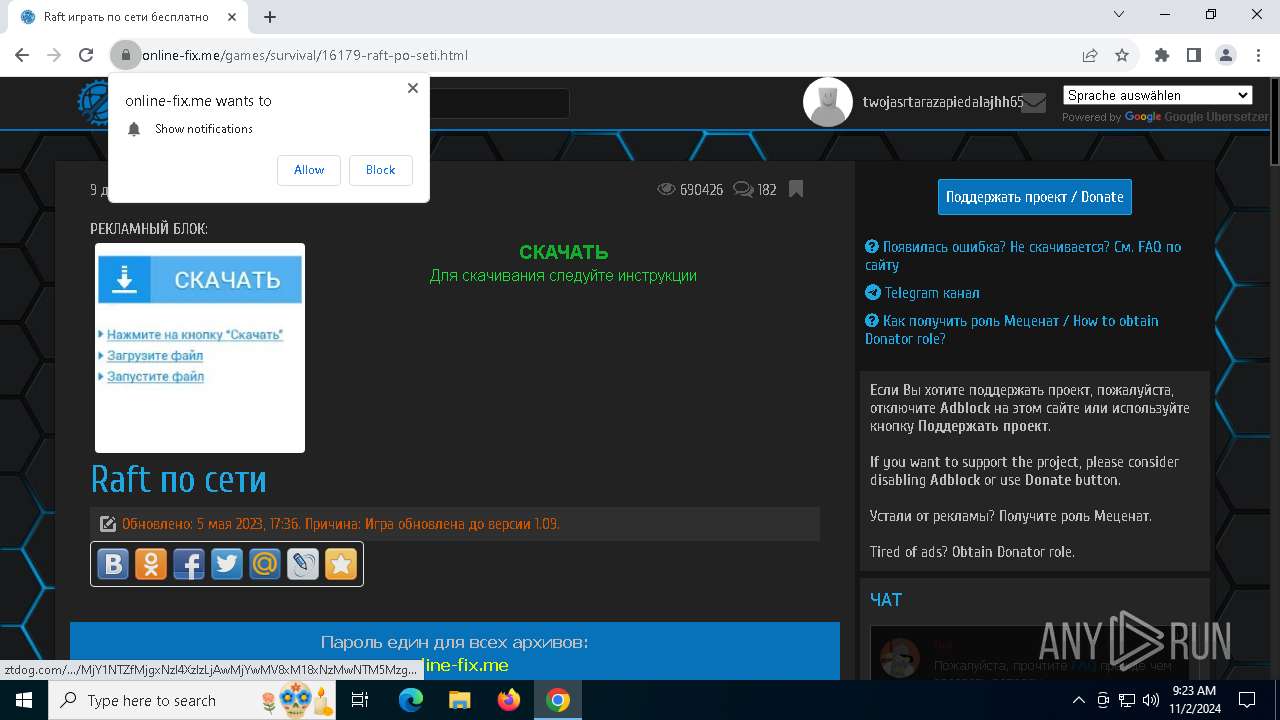Bookmark this page with star icon

coord(1122,55)
